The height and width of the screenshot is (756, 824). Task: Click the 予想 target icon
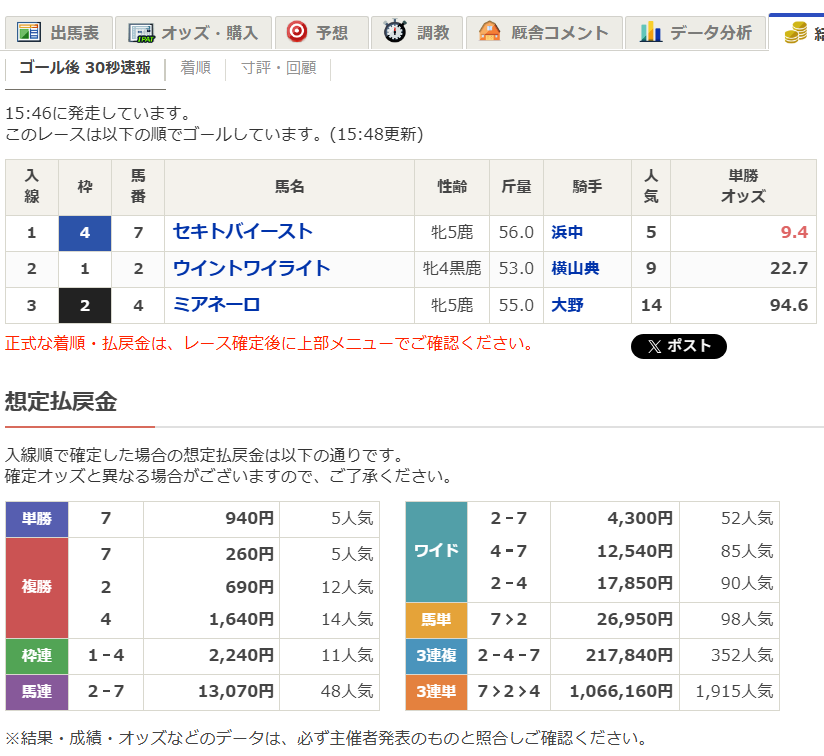297,32
